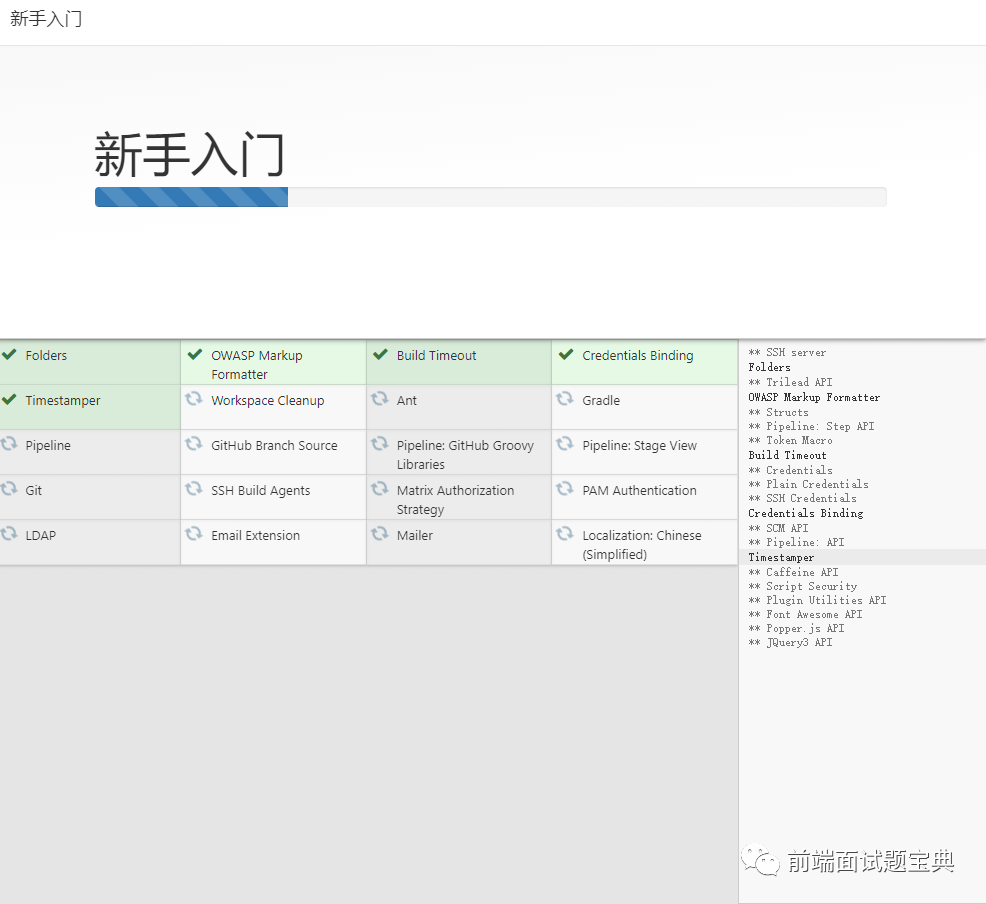
Task: Select the Build Timeout plugin label
Action: [x=436, y=355]
